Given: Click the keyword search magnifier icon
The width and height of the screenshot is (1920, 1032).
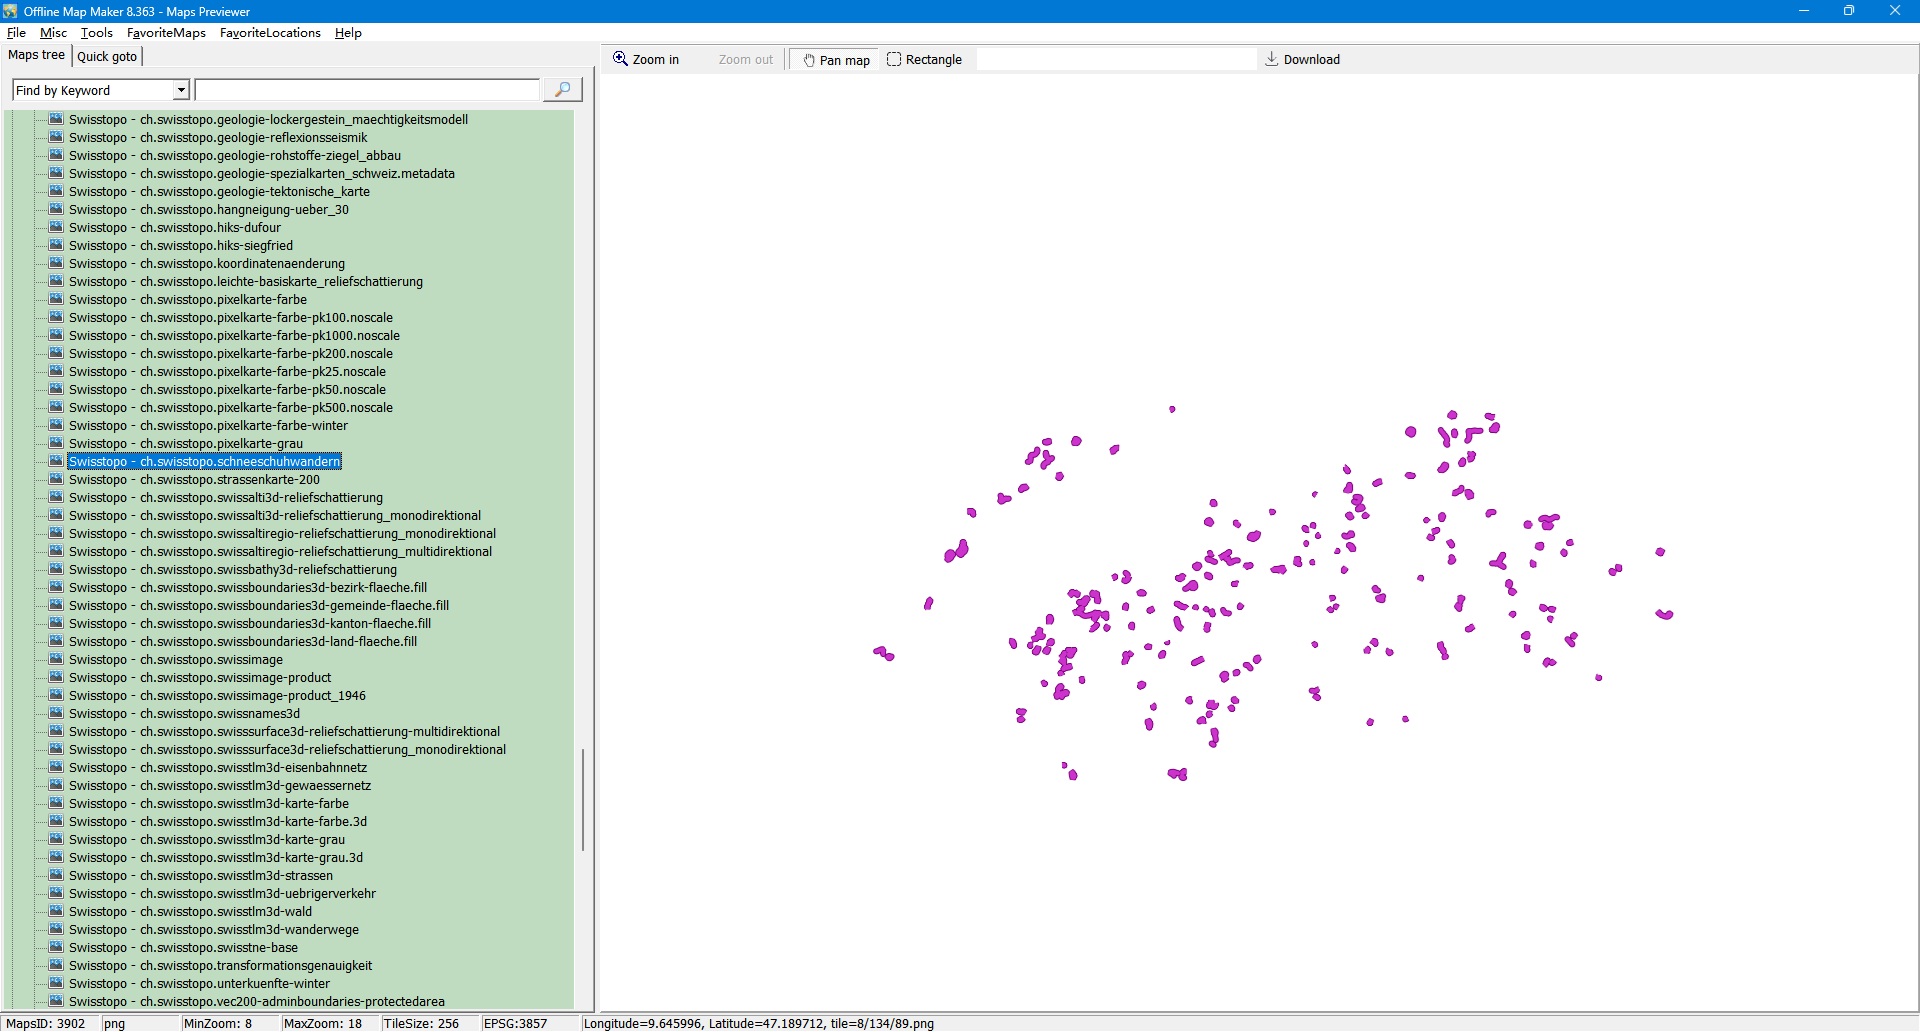Looking at the screenshot, I should 562,90.
